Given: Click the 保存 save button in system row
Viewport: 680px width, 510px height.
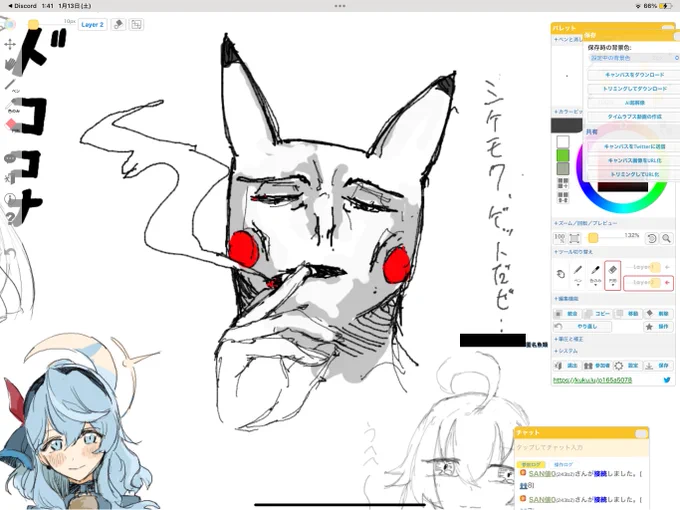Looking at the screenshot, I should click(658, 366).
